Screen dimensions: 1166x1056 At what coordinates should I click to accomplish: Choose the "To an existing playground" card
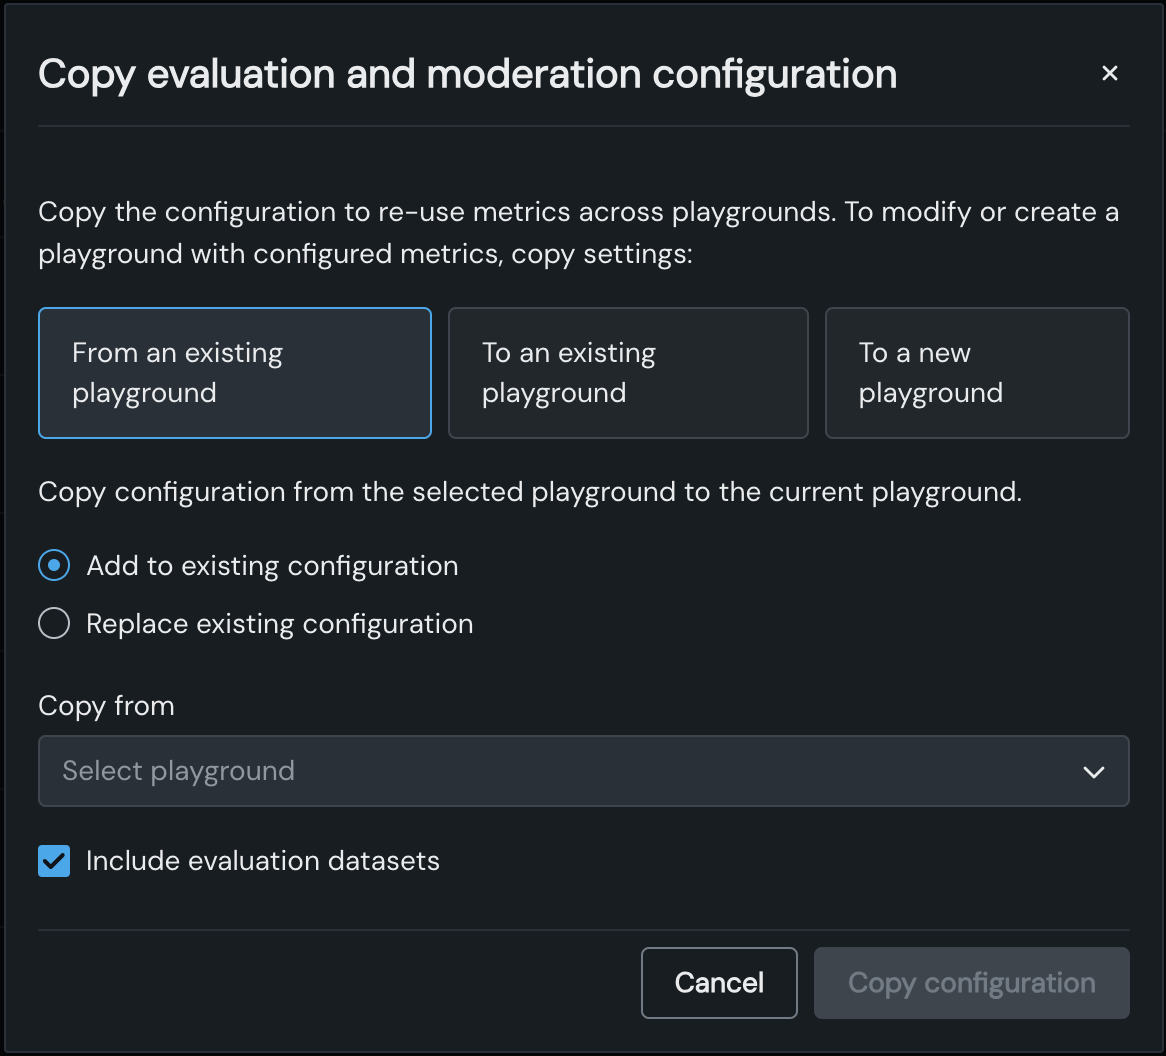(627, 373)
